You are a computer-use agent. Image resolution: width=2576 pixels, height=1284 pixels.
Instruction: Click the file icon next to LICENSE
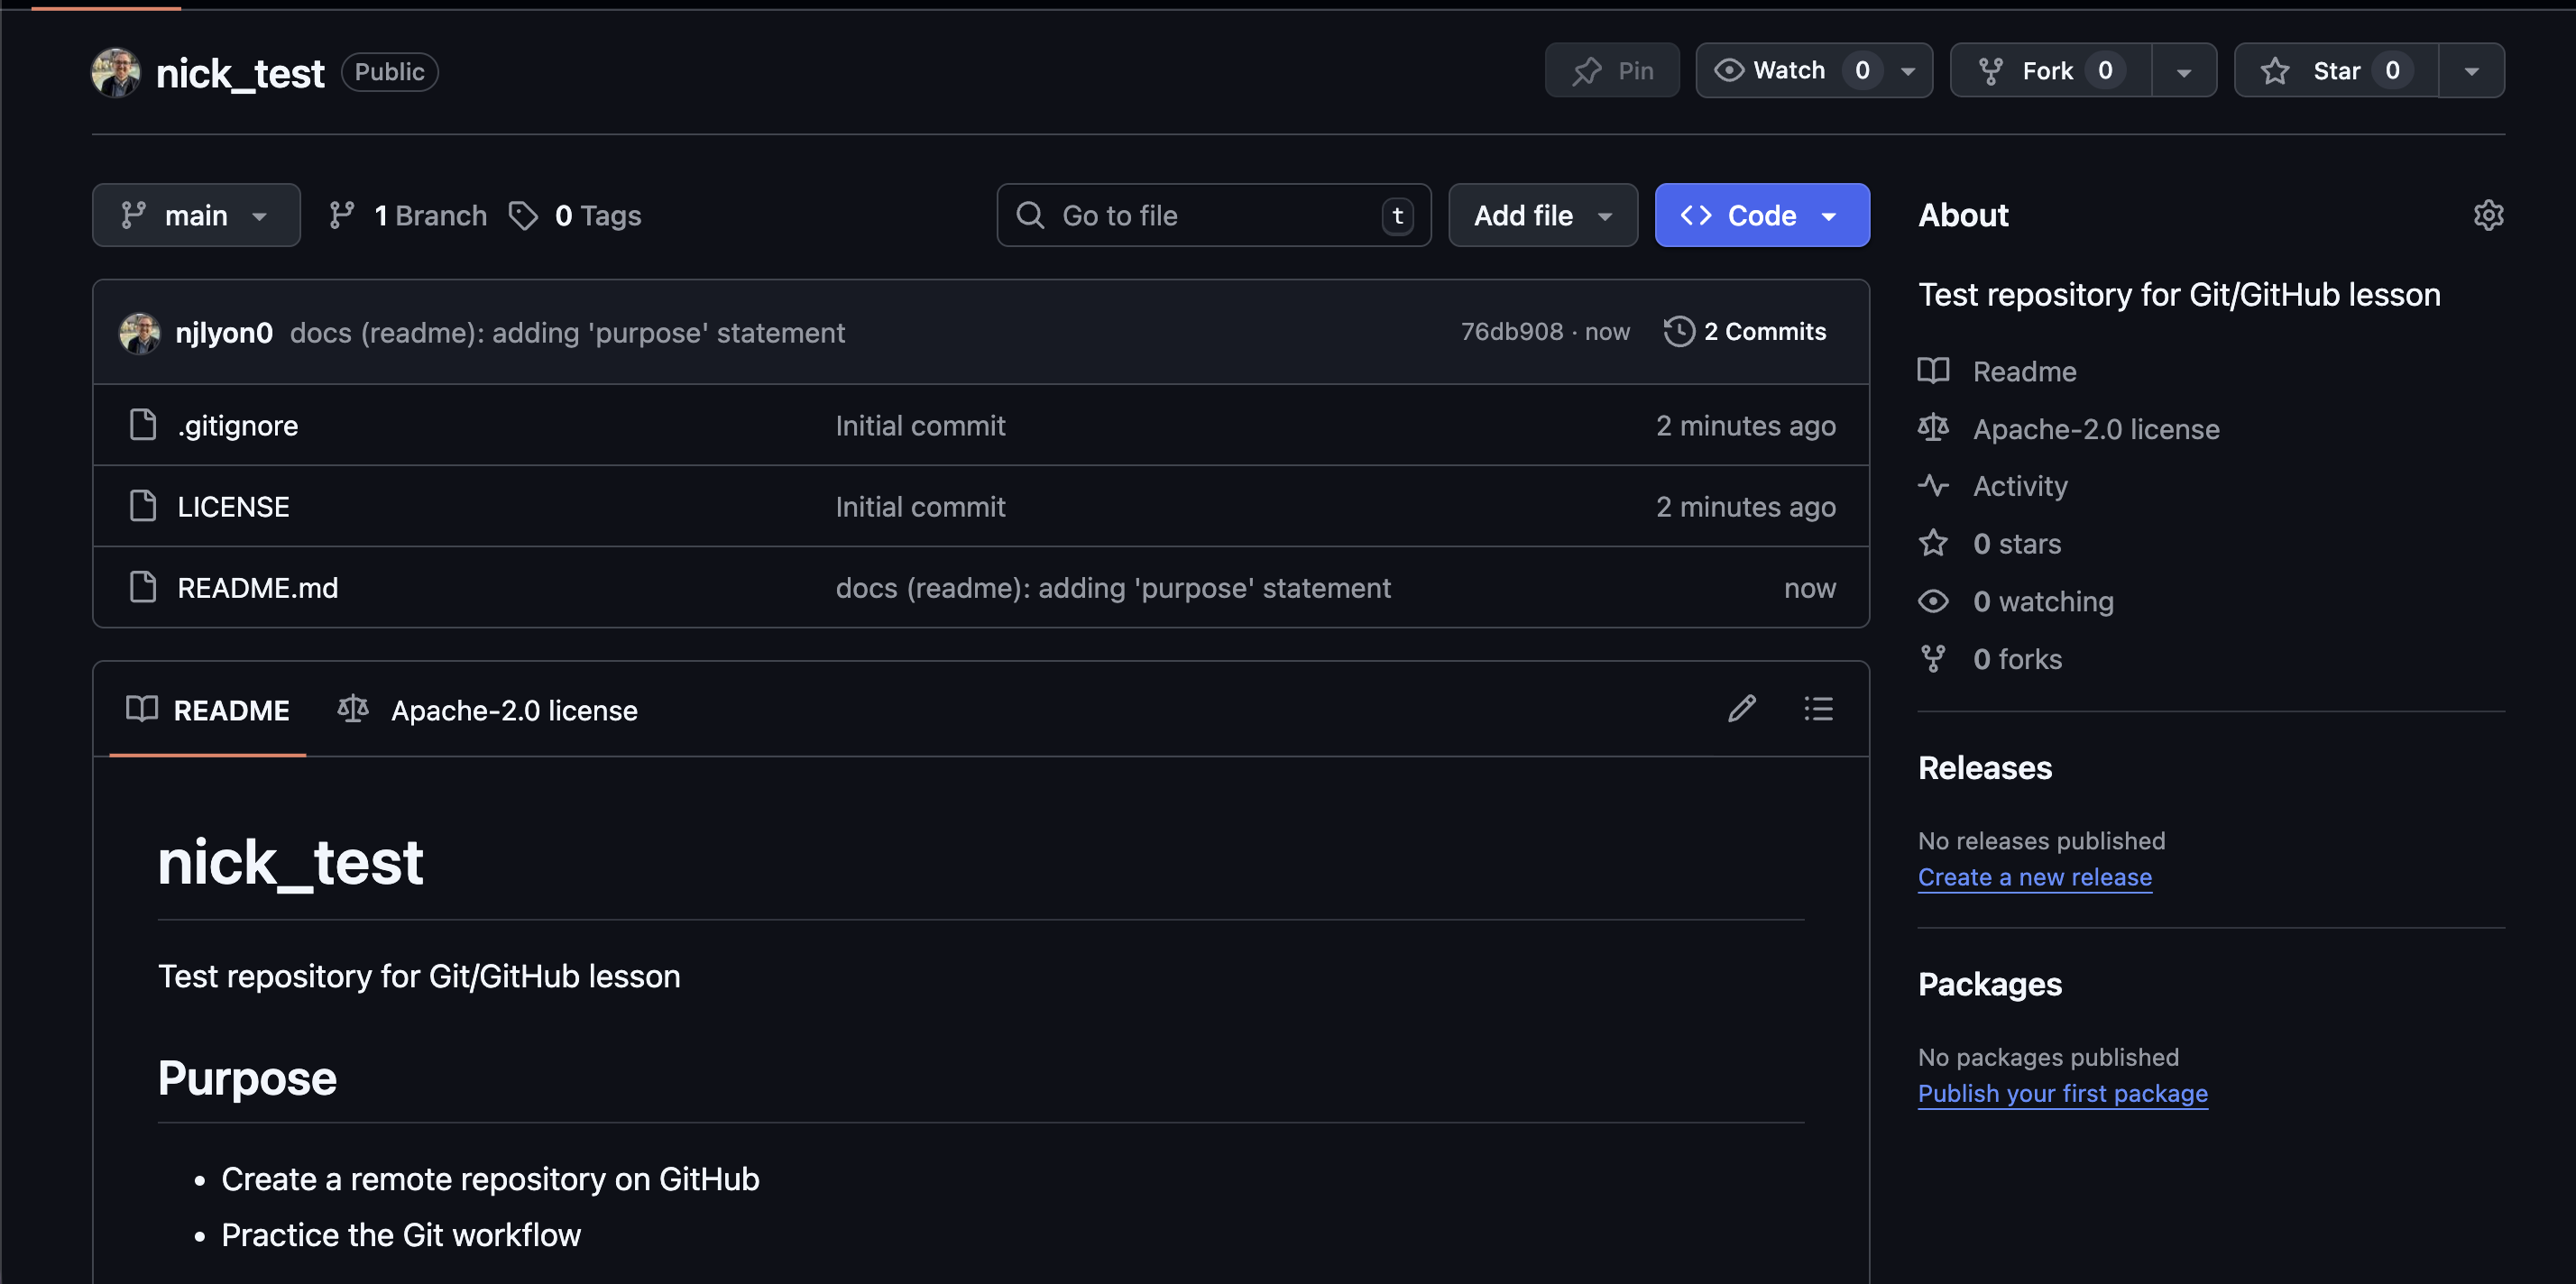click(143, 506)
